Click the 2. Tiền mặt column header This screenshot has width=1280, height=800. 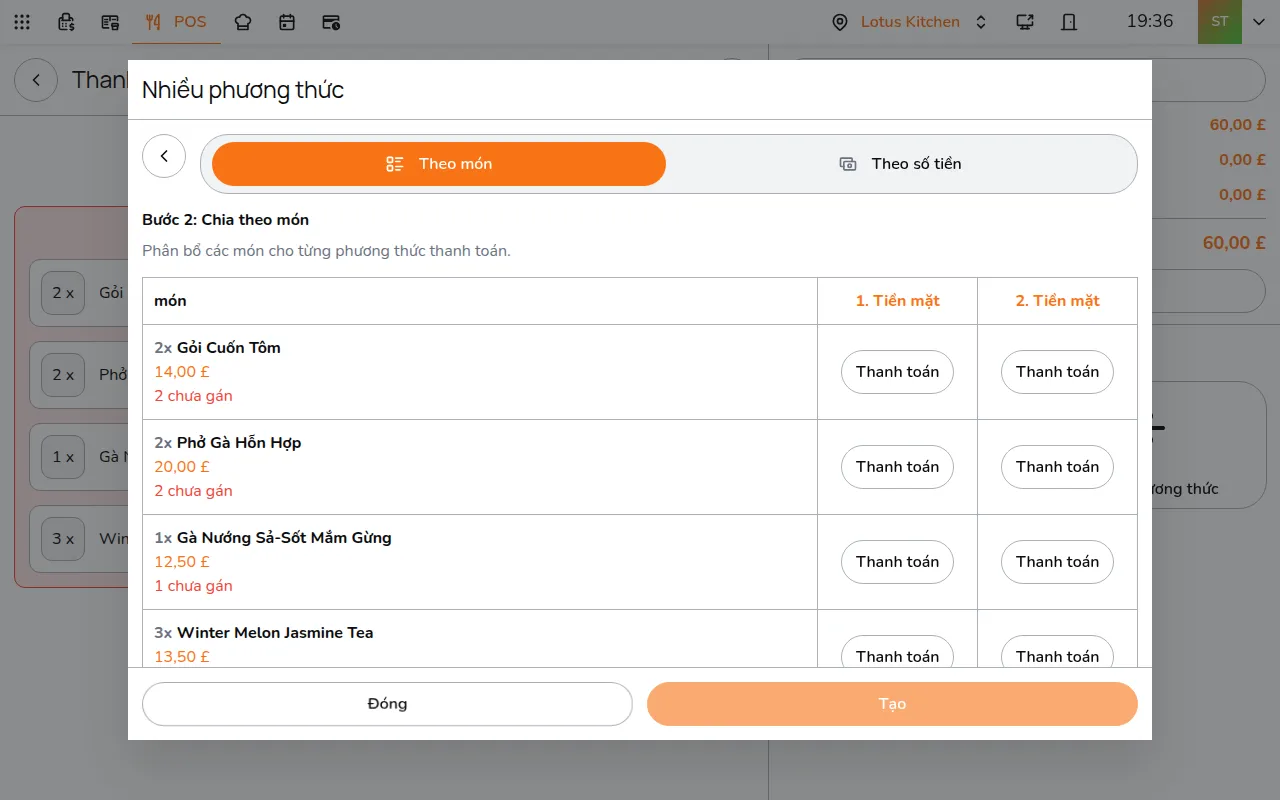click(x=1057, y=301)
